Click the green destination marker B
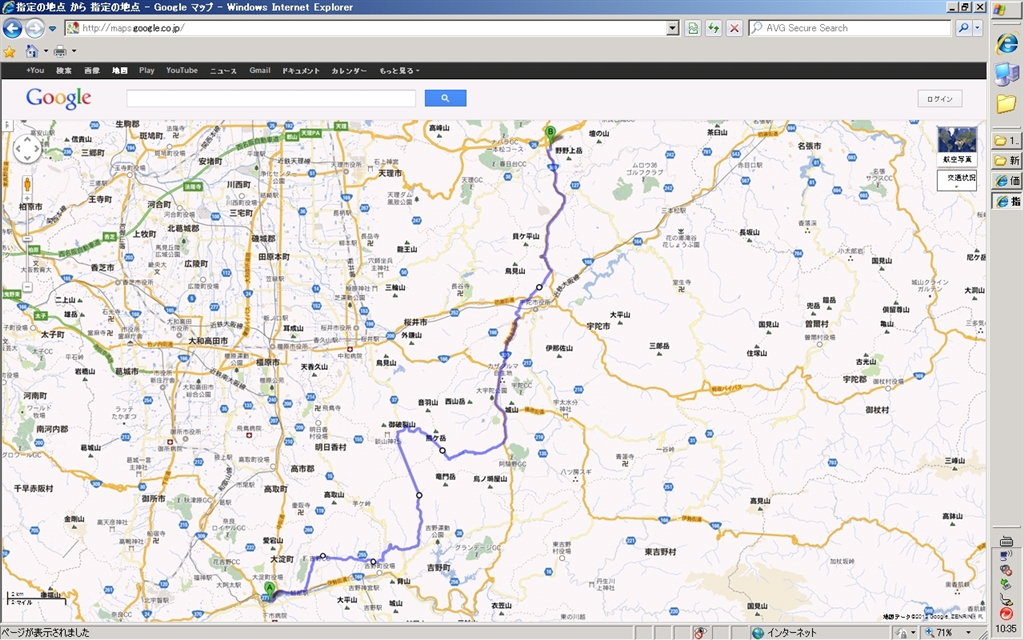Viewport: 1024px width, 640px height. point(551,135)
